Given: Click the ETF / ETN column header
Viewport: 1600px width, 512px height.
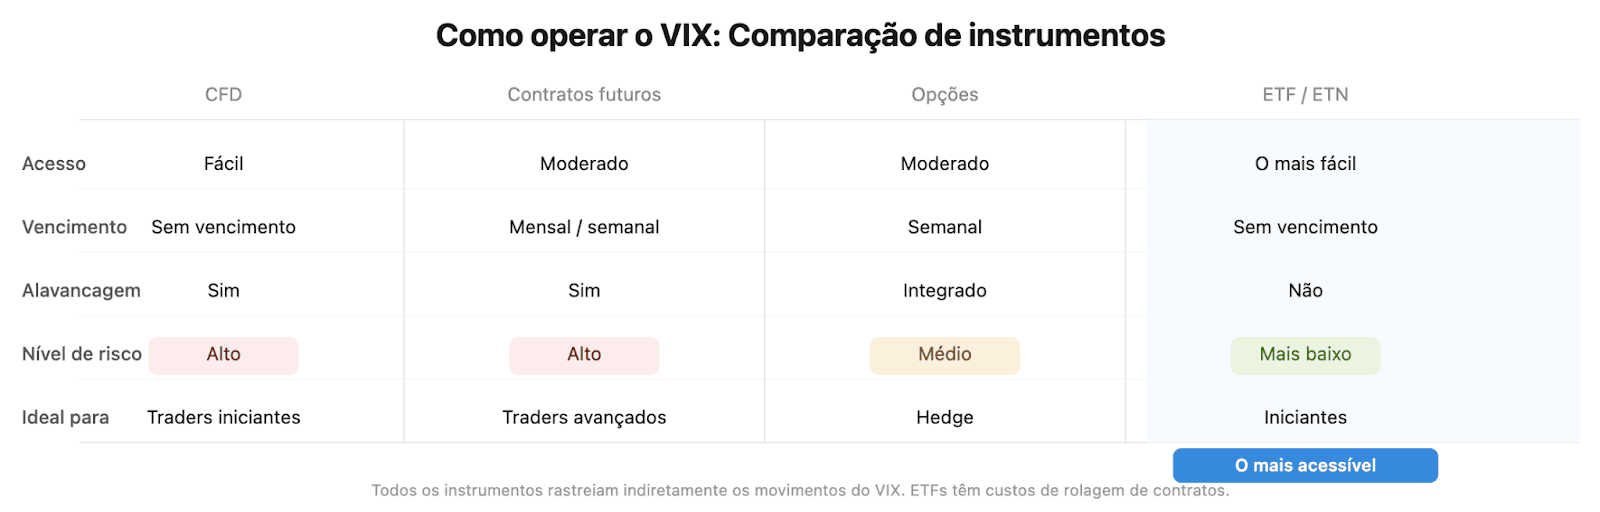Looking at the screenshot, I should coord(1305,95).
